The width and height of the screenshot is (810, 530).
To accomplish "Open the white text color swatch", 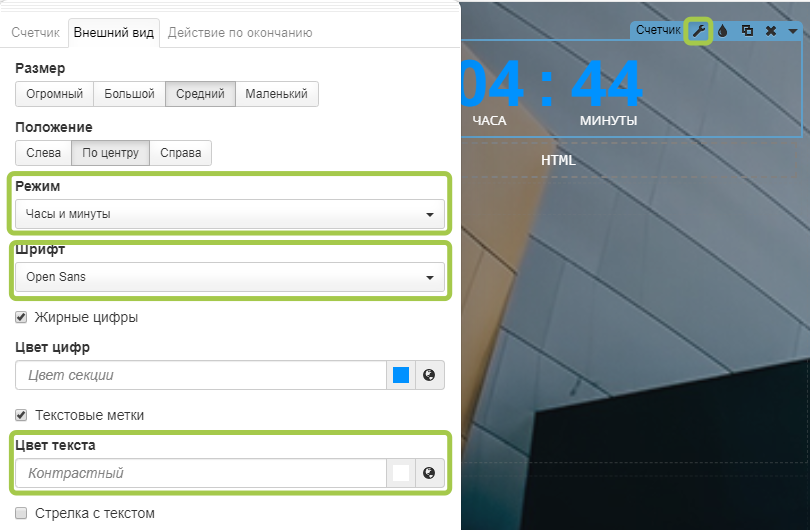I will coord(401,473).
